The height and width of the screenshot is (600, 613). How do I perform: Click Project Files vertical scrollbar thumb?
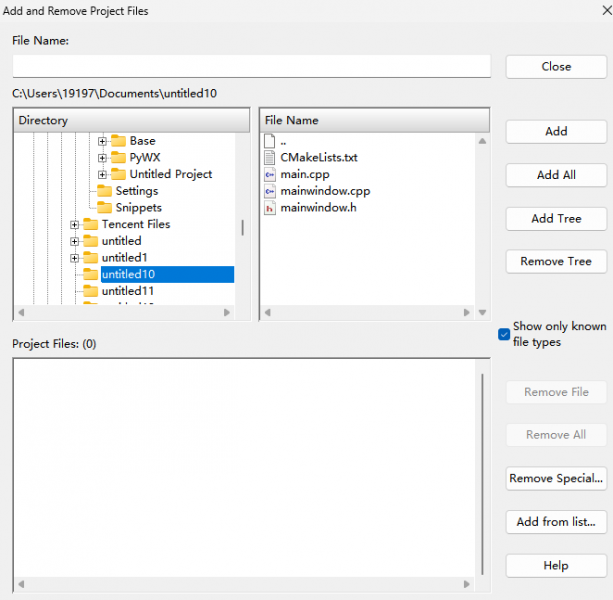click(x=482, y=474)
